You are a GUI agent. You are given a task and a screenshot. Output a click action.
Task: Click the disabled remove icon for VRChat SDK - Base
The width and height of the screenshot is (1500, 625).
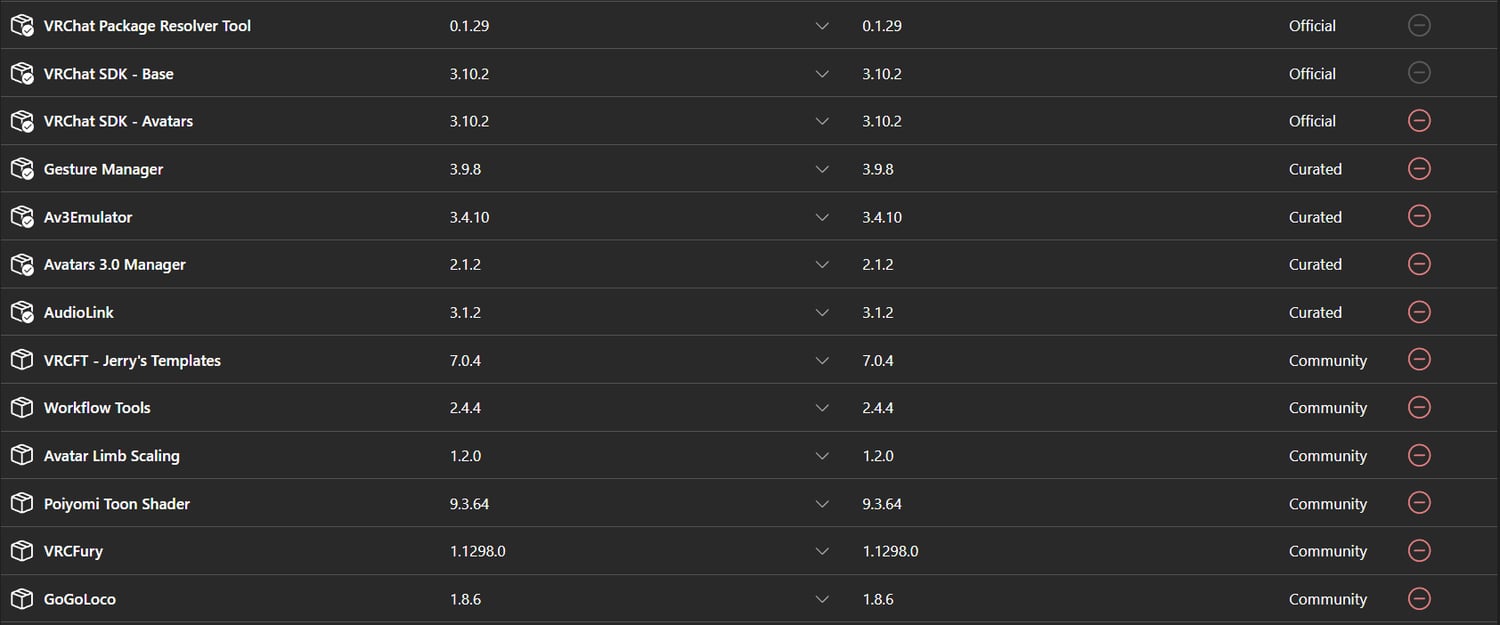[1418, 73]
